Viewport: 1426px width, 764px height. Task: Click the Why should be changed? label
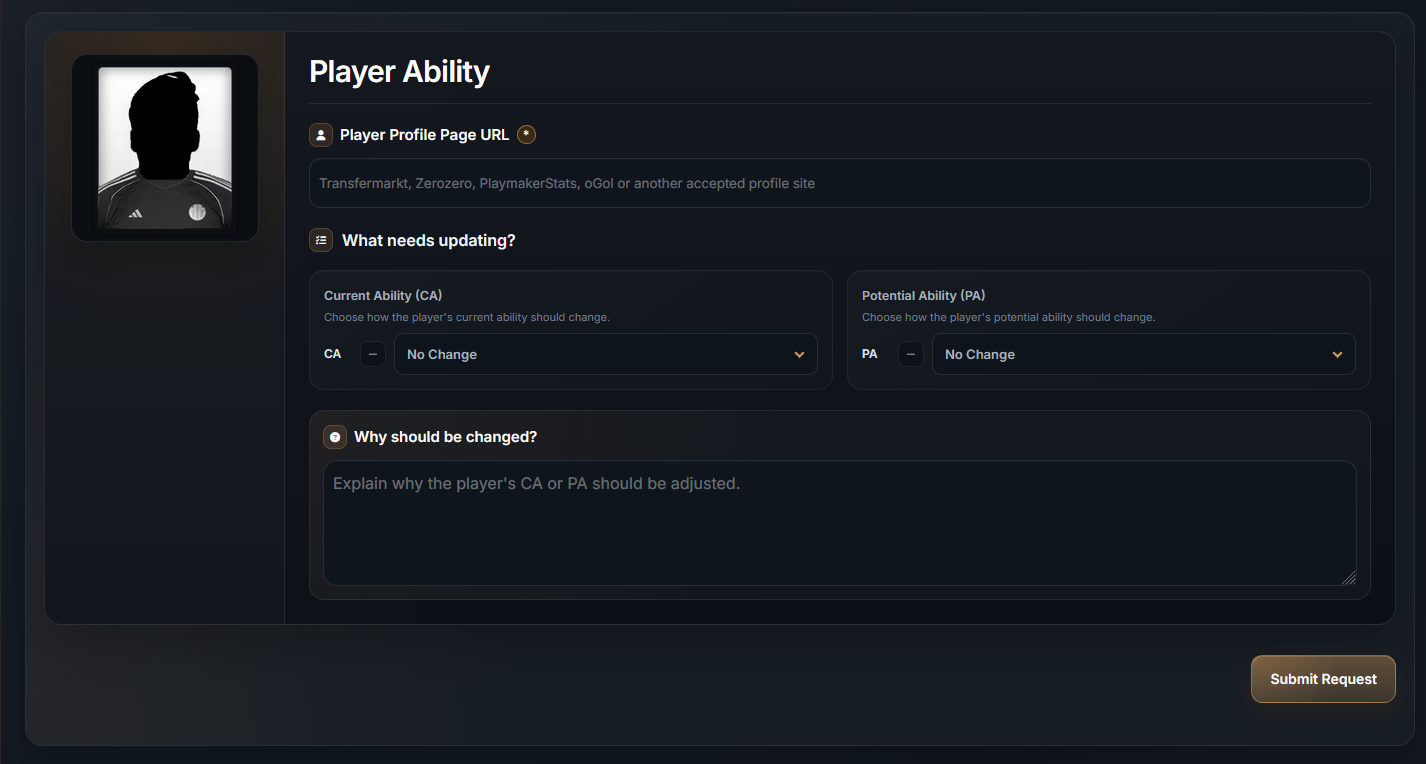pyautogui.click(x=445, y=437)
